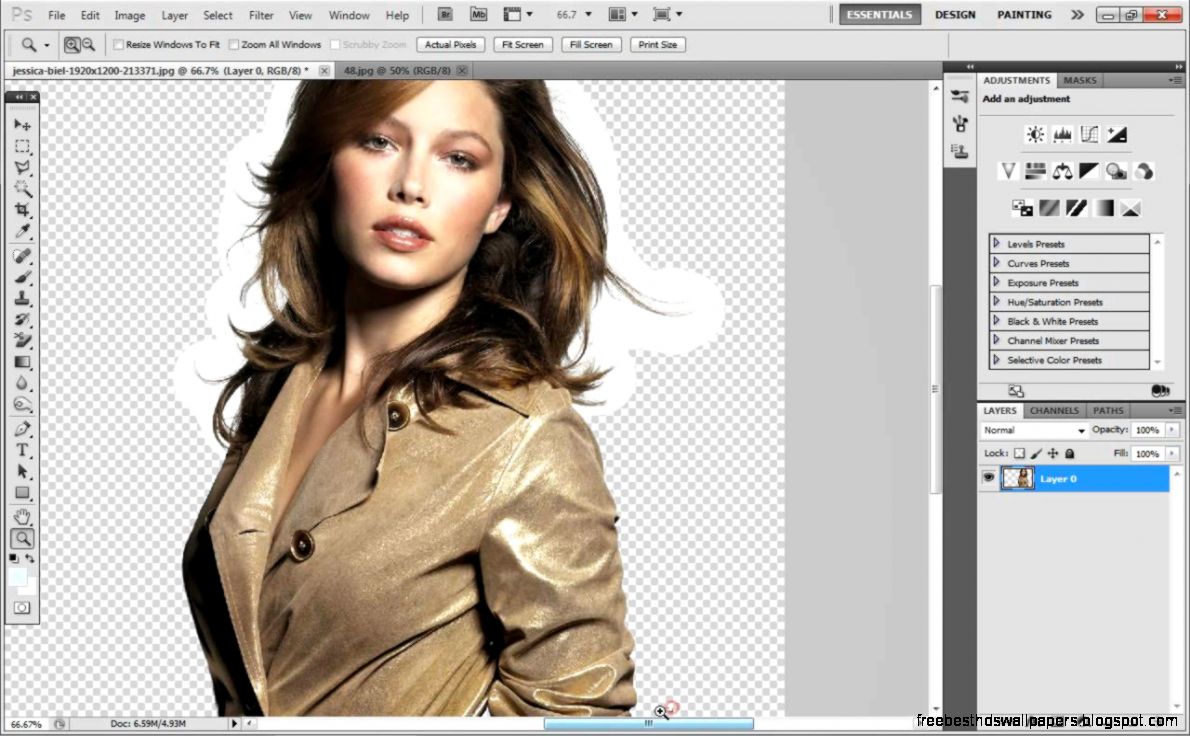Select the Move tool
1190x736 pixels.
click(x=23, y=125)
